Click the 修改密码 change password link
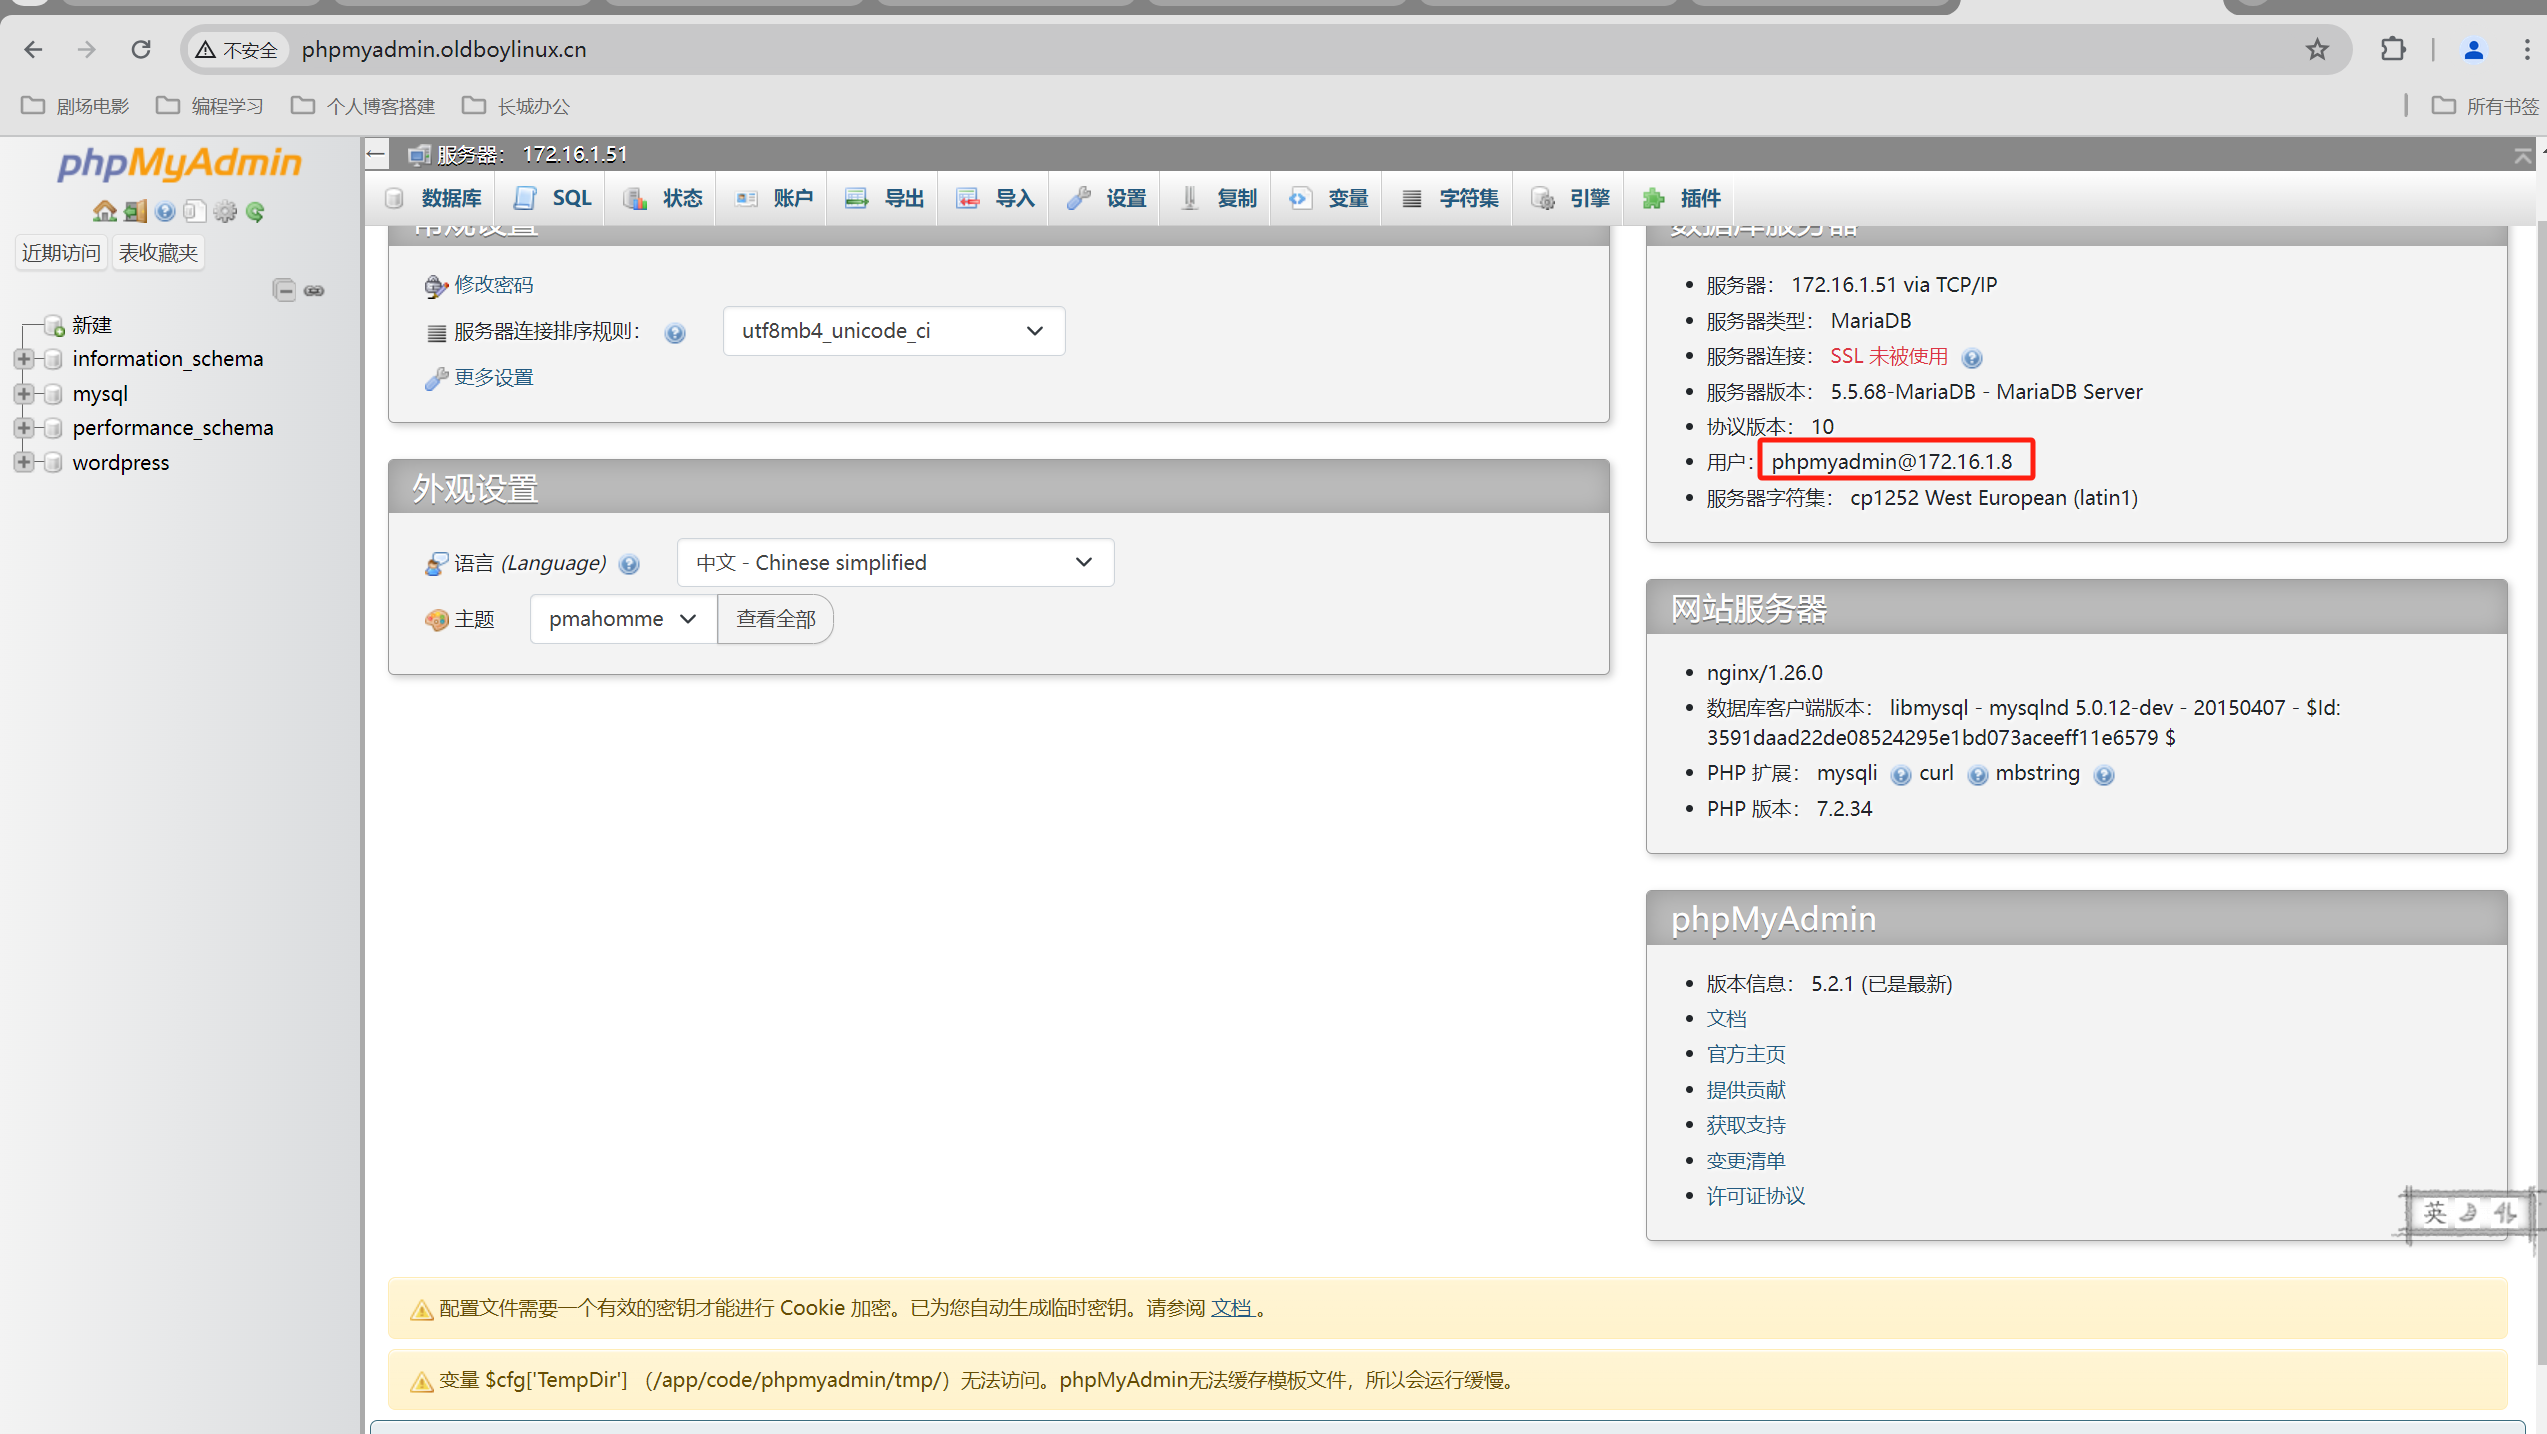 [494, 285]
